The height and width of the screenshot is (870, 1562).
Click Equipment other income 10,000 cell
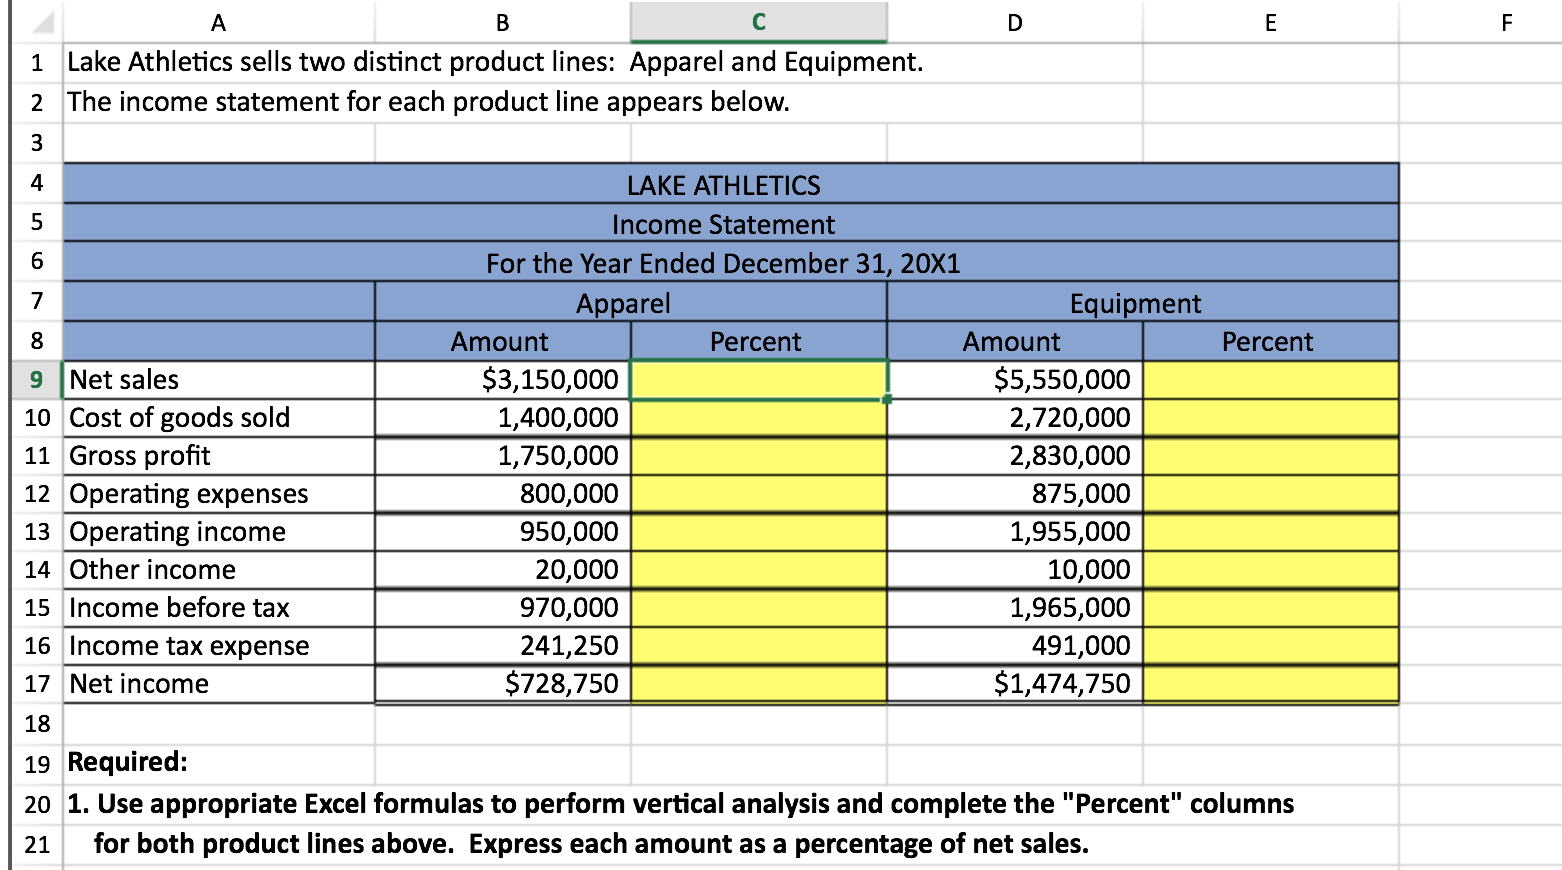1015,570
